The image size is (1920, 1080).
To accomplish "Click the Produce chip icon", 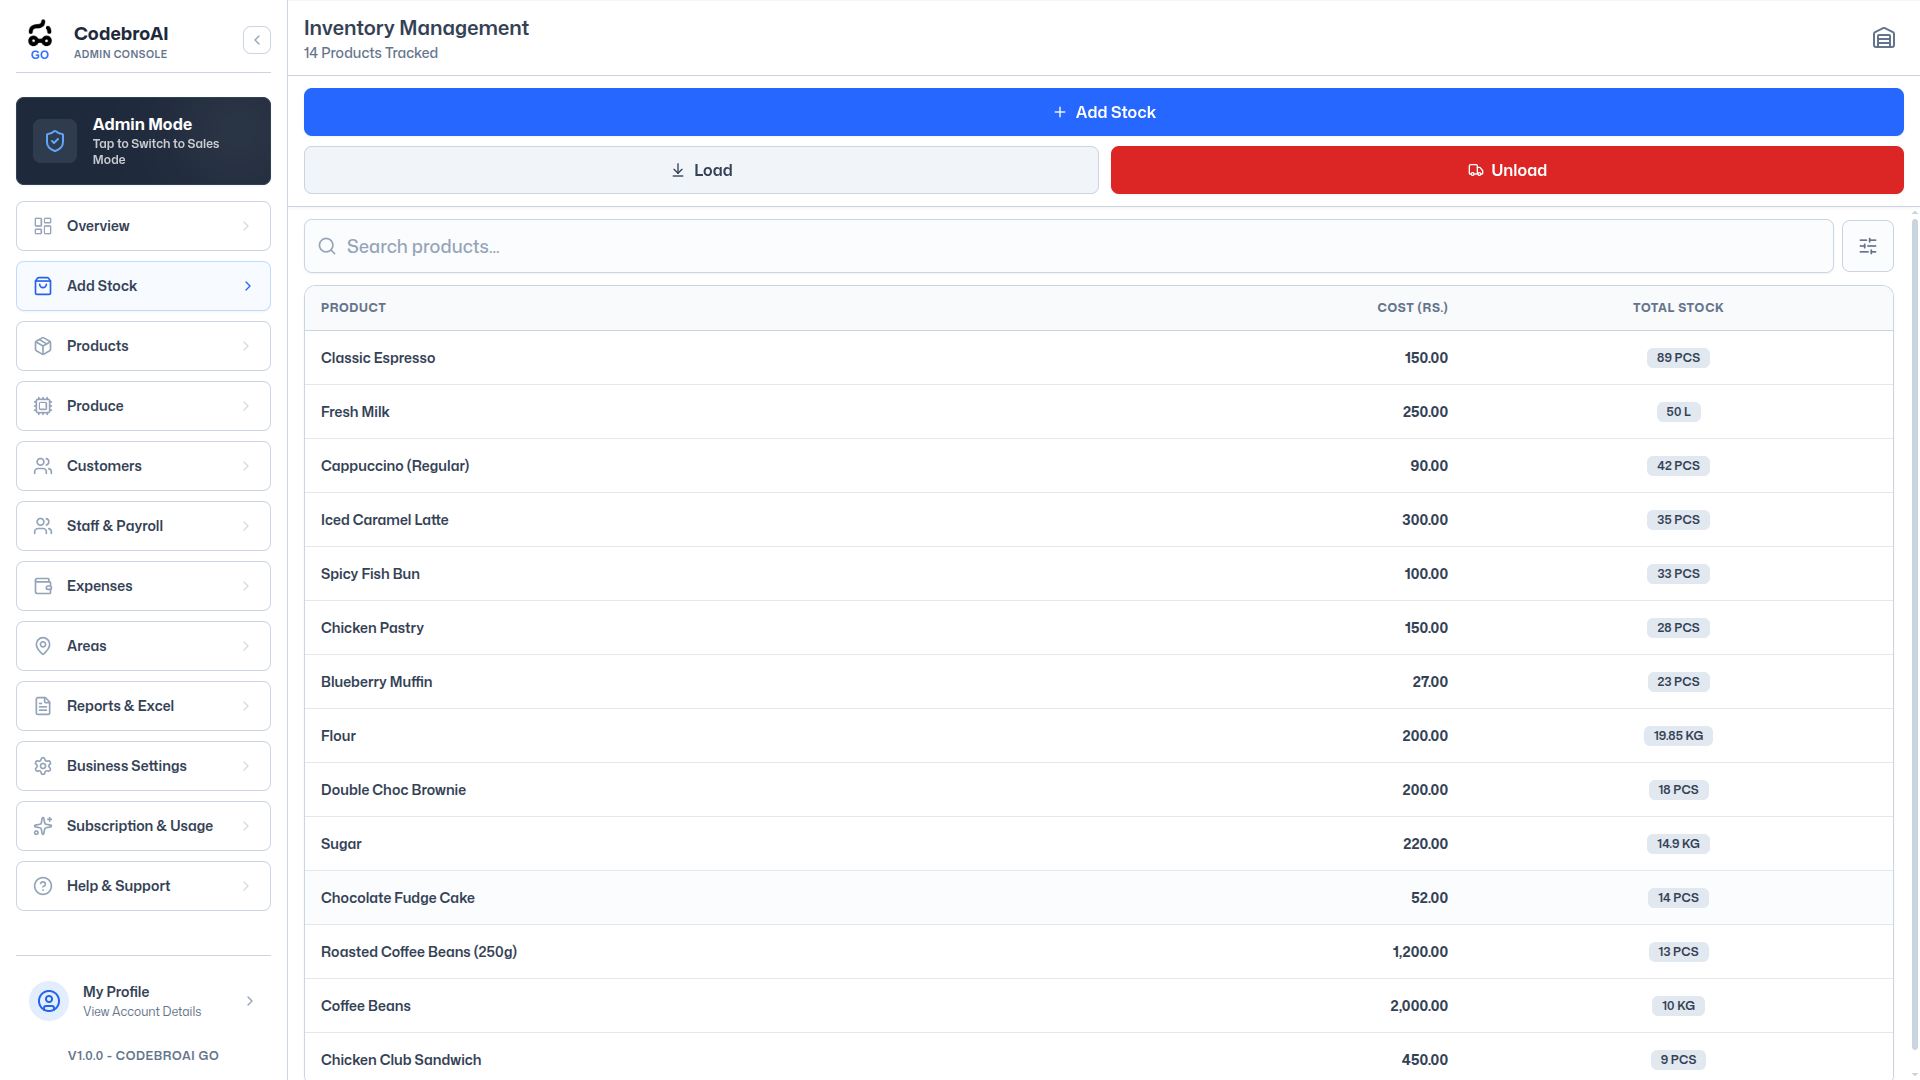I will click(x=43, y=406).
